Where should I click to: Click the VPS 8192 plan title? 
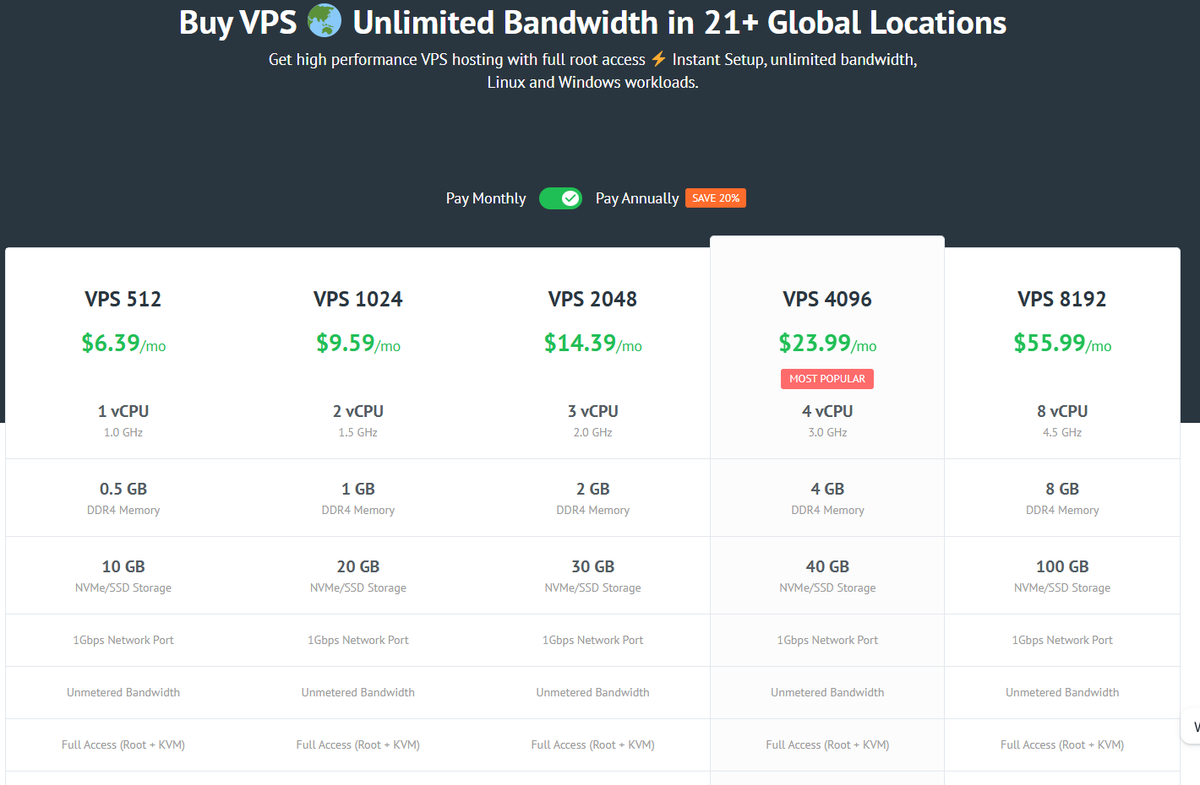pos(1062,299)
